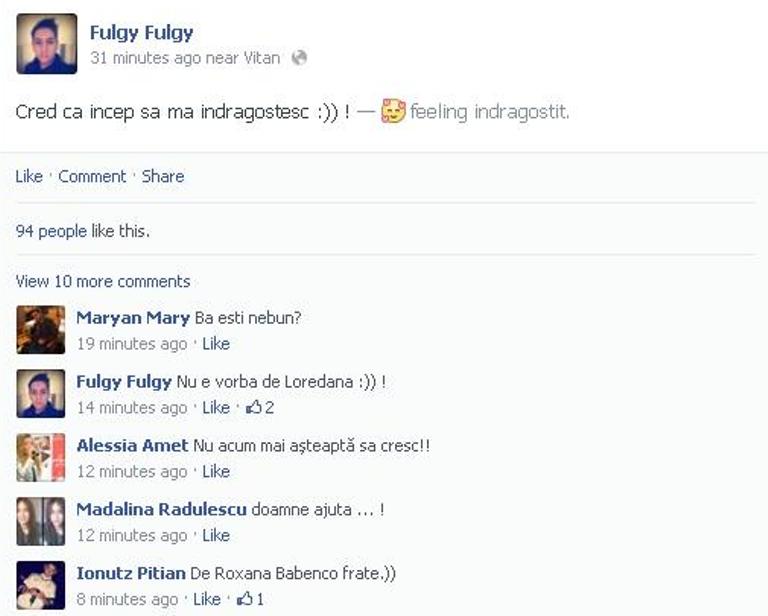
Task: Open the Vitan location link
Action: point(262,58)
